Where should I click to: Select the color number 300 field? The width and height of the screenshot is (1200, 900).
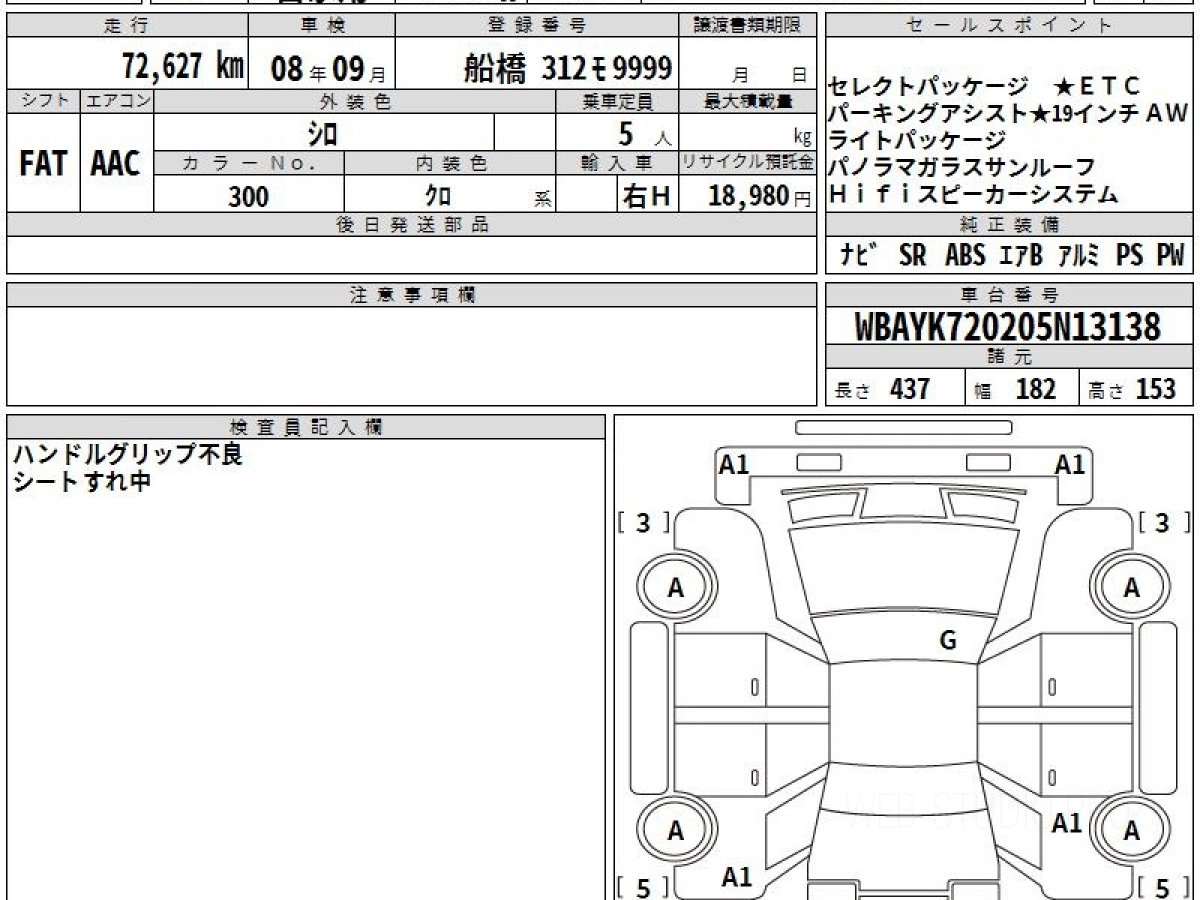click(248, 197)
